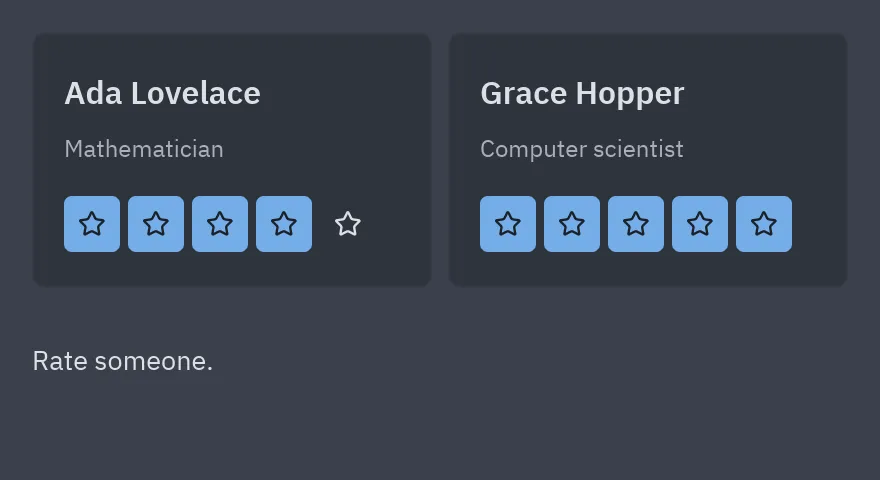
Task: Set Grace Hopper rating to three stars
Action: [636, 224]
